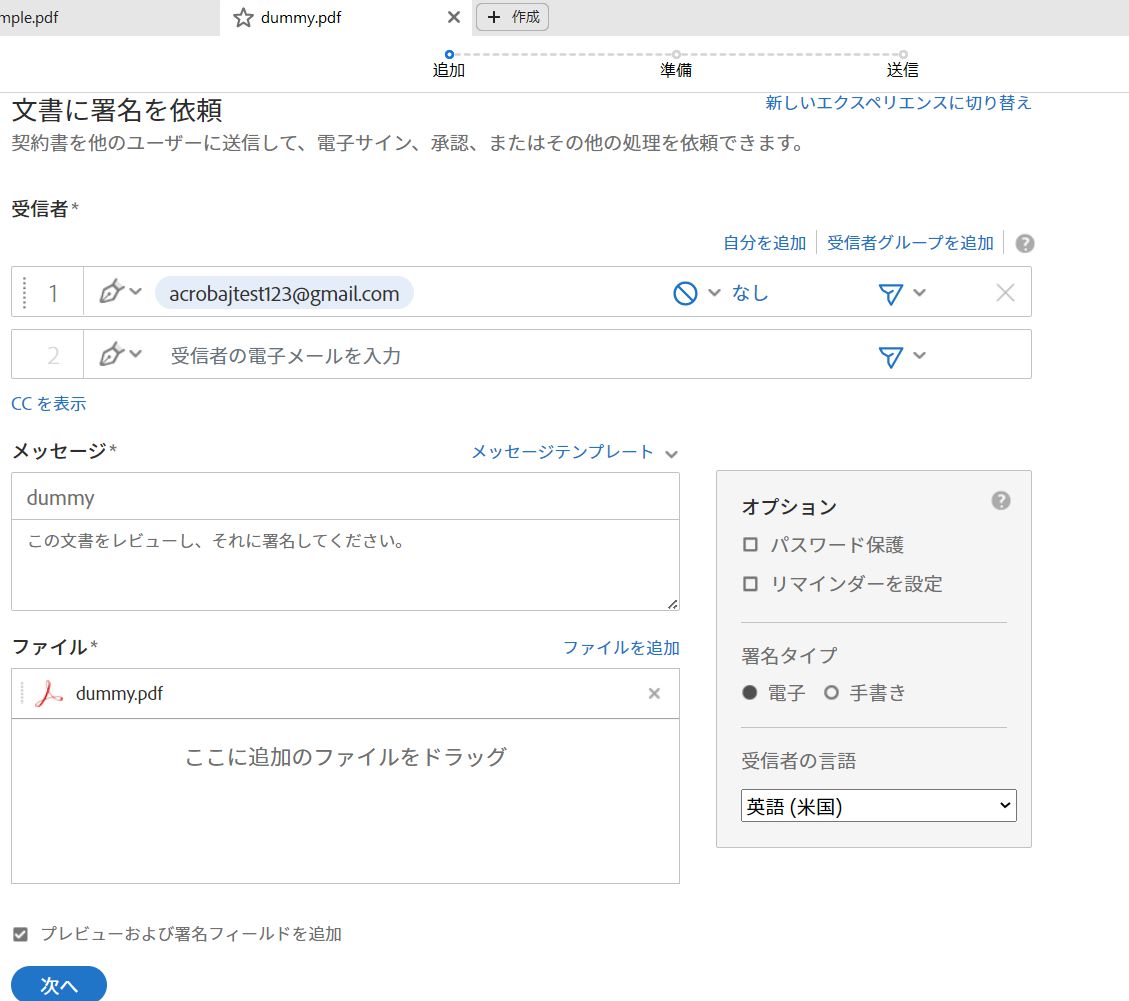The width and height of the screenshot is (1129, 1001).
Task: Click the 作成 new tab button
Action: click(x=512, y=17)
